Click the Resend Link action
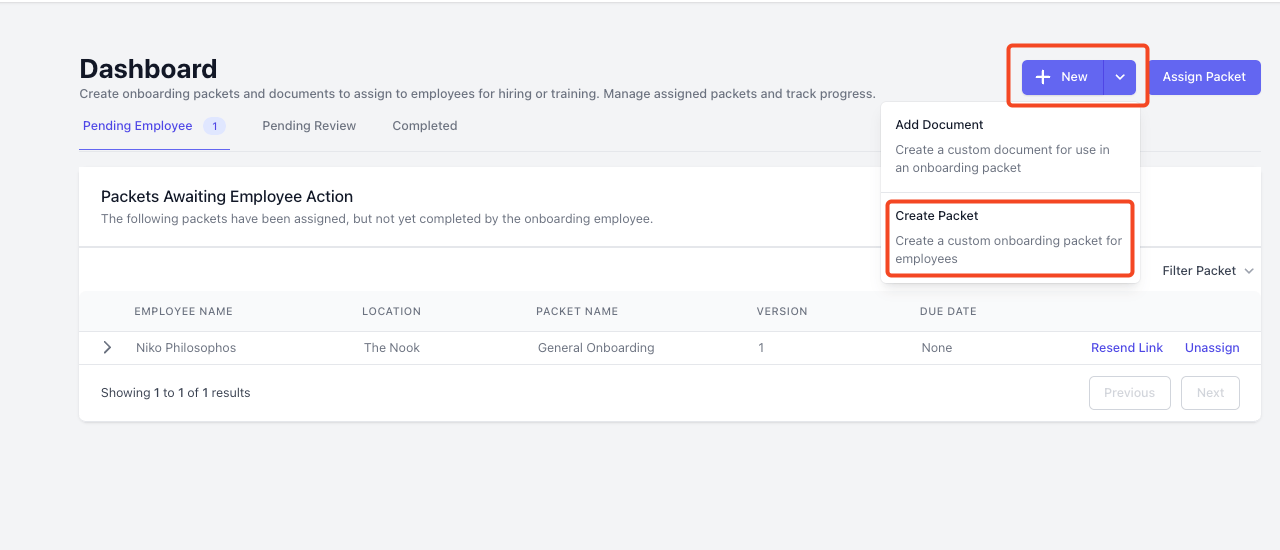1280x550 pixels. click(x=1127, y=348)
